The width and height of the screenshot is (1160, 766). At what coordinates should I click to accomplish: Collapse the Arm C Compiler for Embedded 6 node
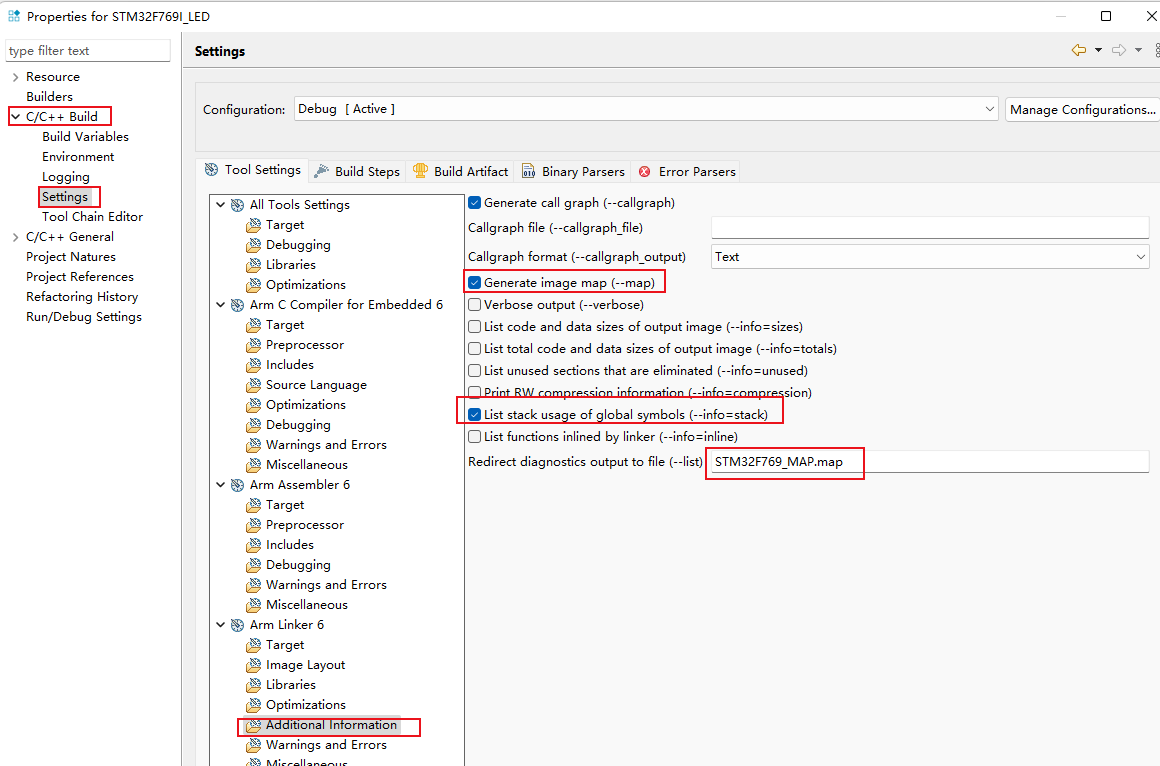pyautogui.click(x=221, y=305)
